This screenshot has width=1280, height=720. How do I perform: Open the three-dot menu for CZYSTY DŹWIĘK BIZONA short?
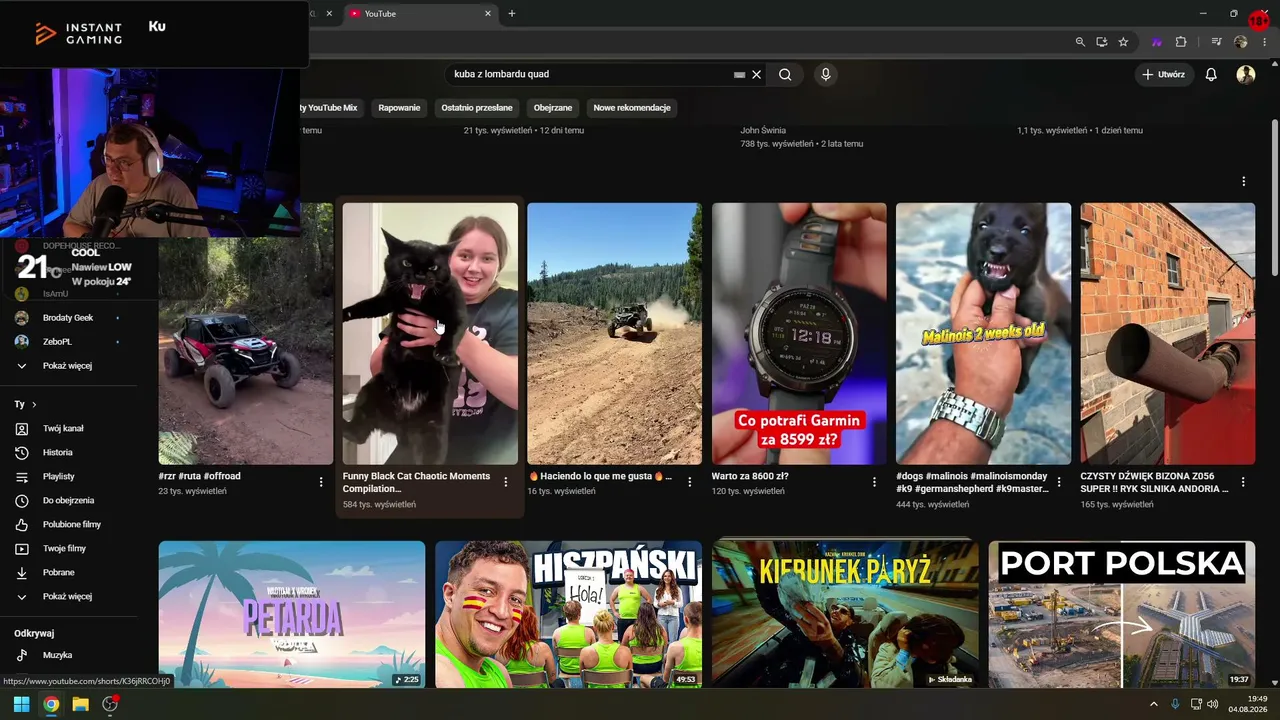1243,482
